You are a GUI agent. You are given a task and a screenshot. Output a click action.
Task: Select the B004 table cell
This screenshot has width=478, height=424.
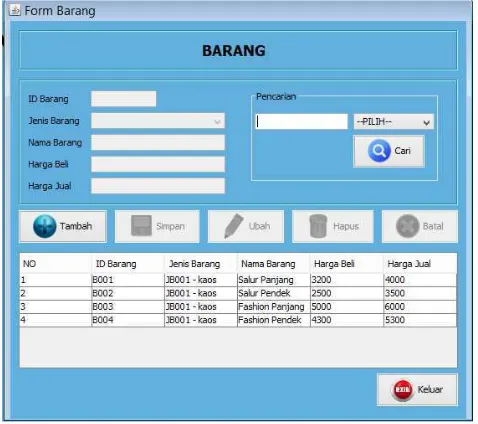coord(128,320)
